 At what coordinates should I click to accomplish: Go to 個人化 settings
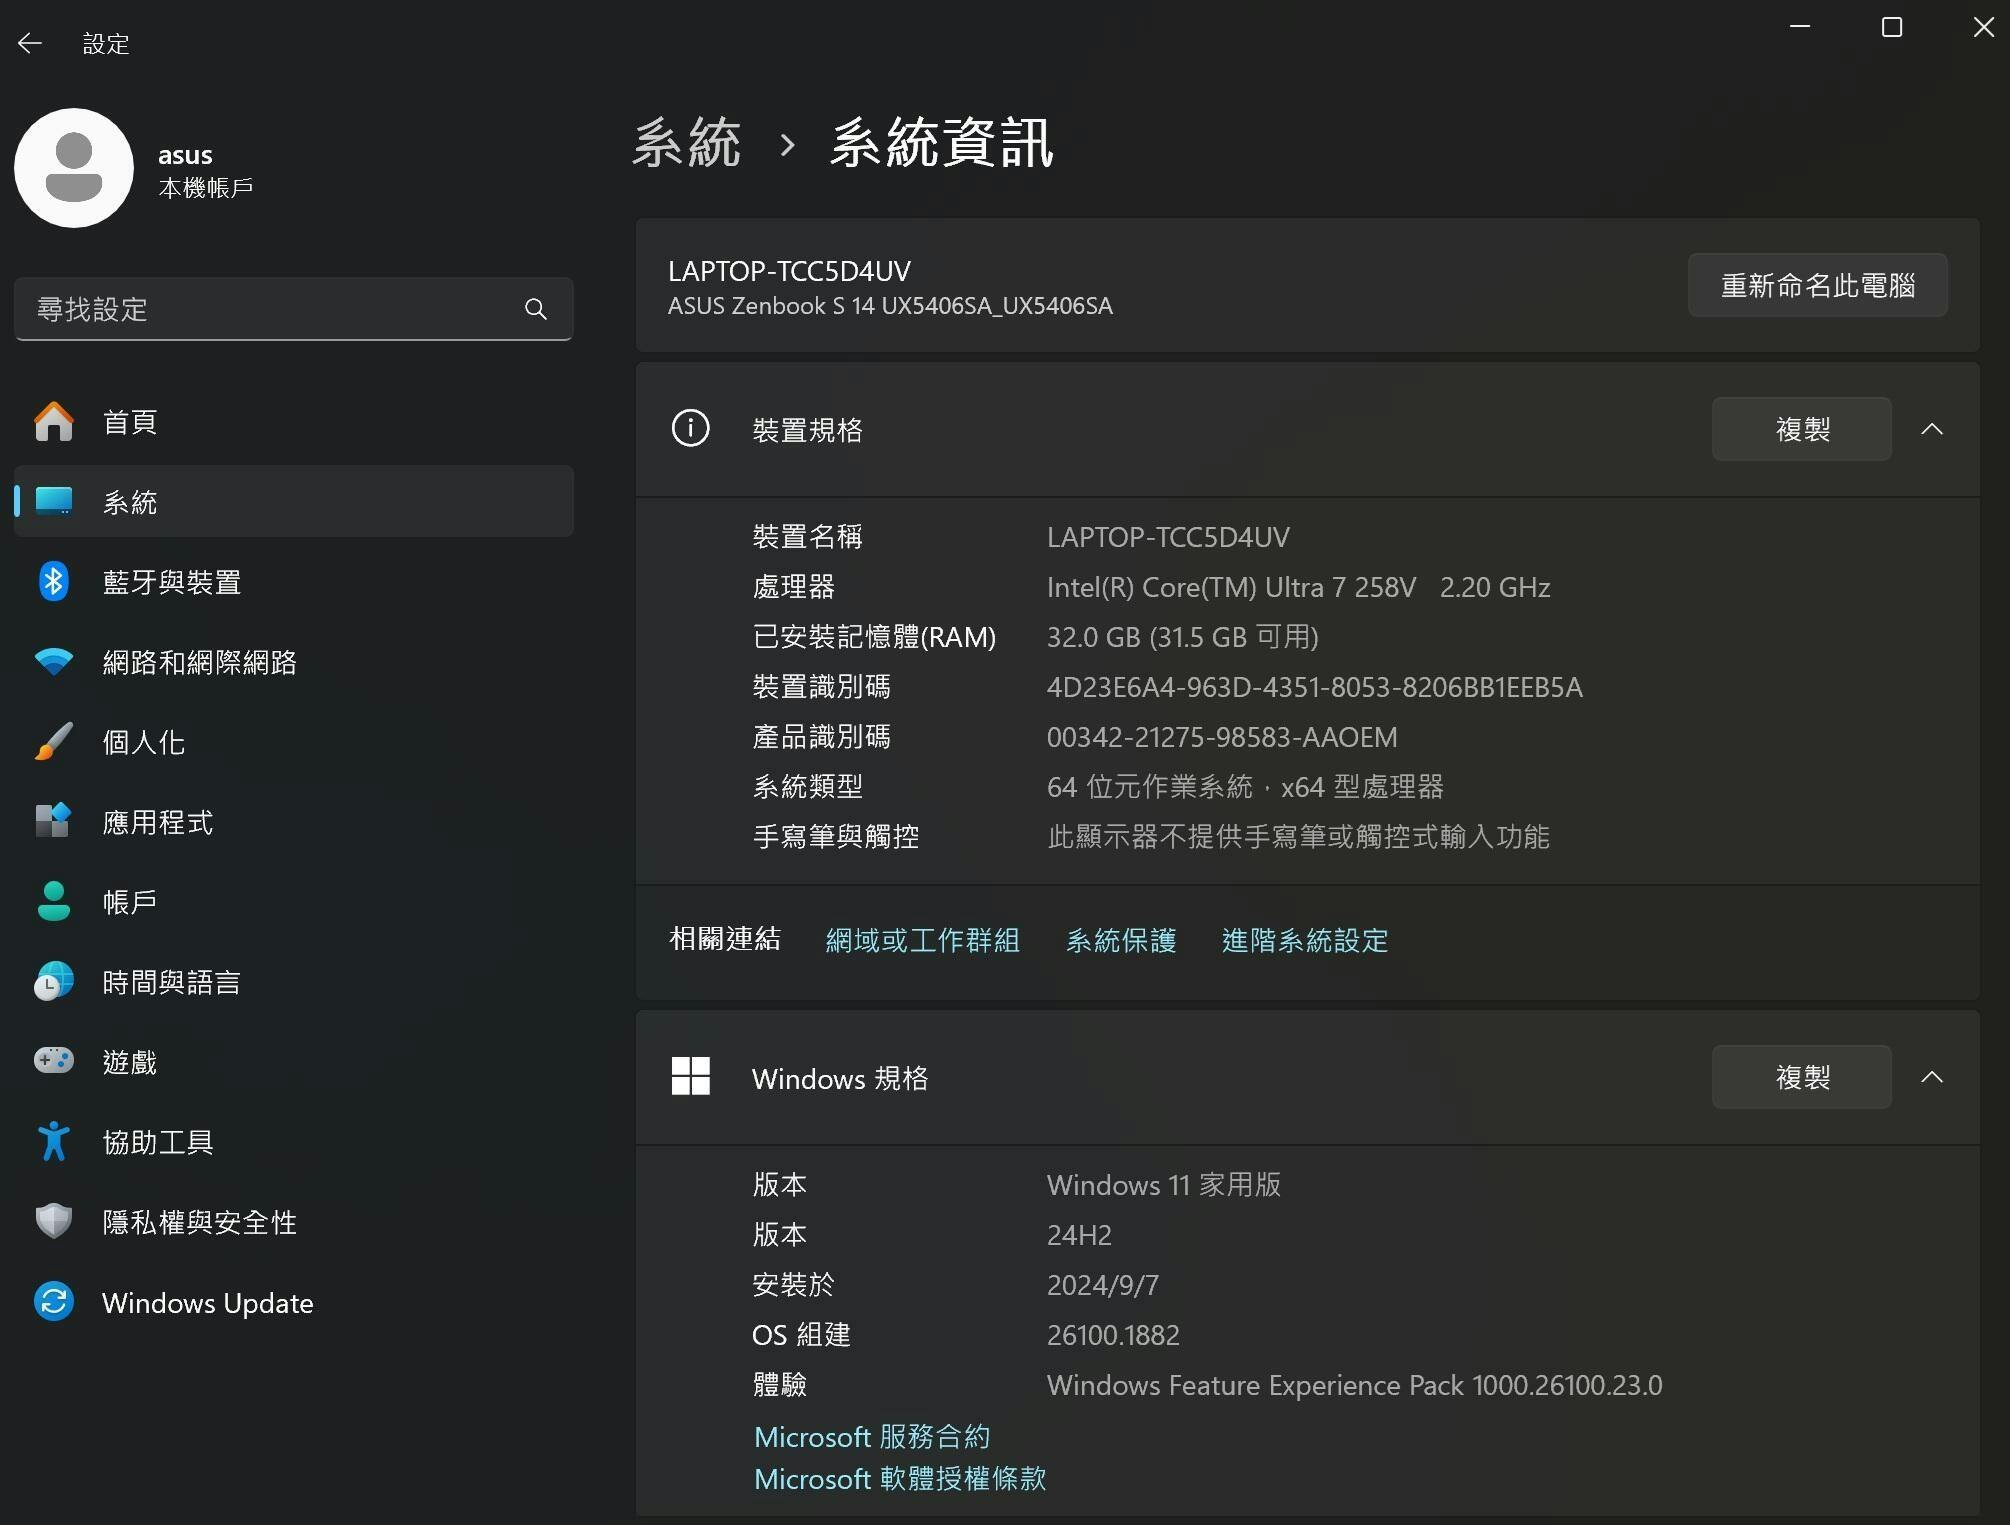coord(294,741)
